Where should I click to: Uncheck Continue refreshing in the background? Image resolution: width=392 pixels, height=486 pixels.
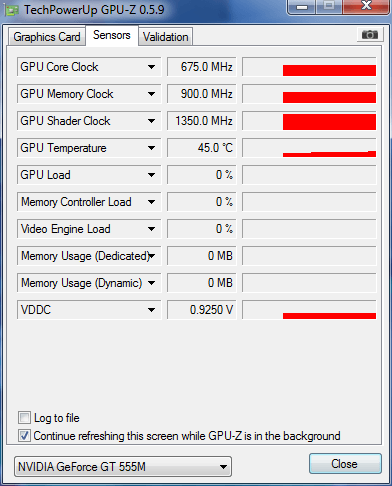click(24, 436)
